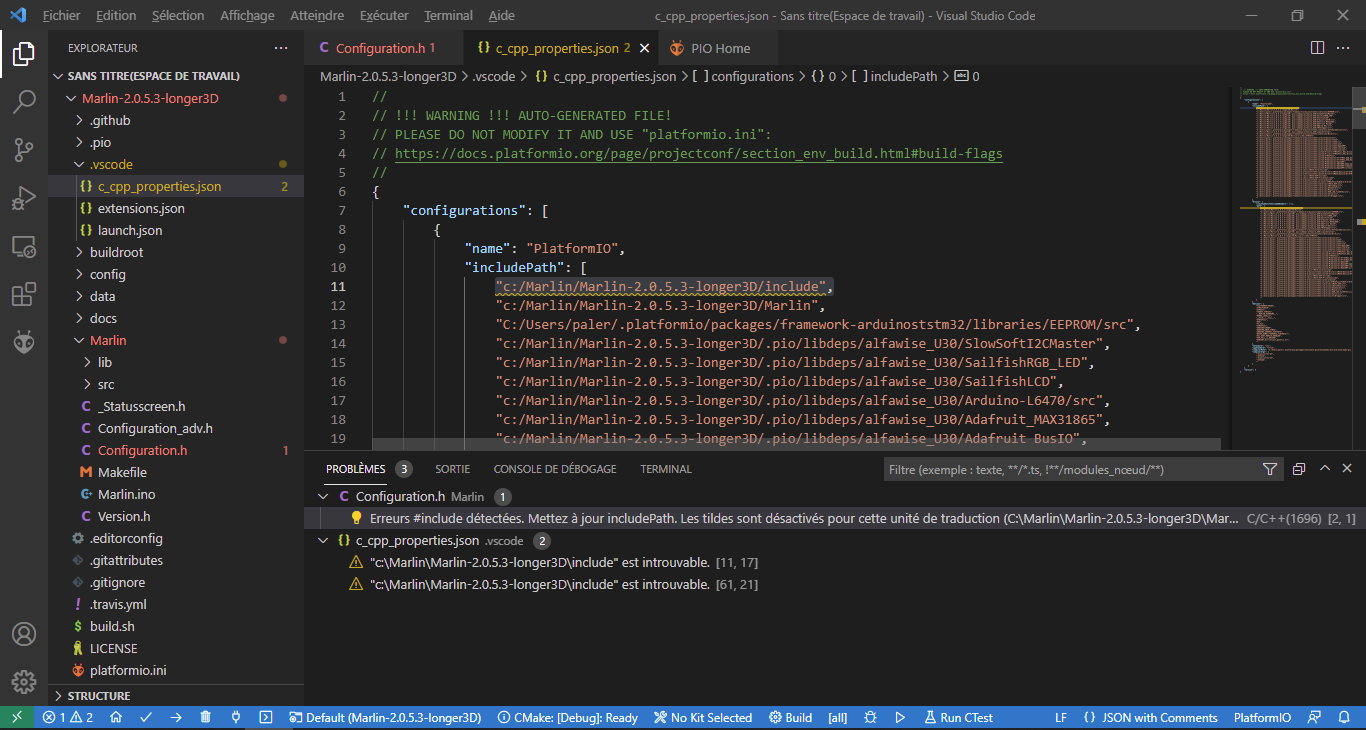Collapse the c_cpp_properties.json problems group
Image resolution: width=1366 pixels, height=730 pixels.
[322, 541]
